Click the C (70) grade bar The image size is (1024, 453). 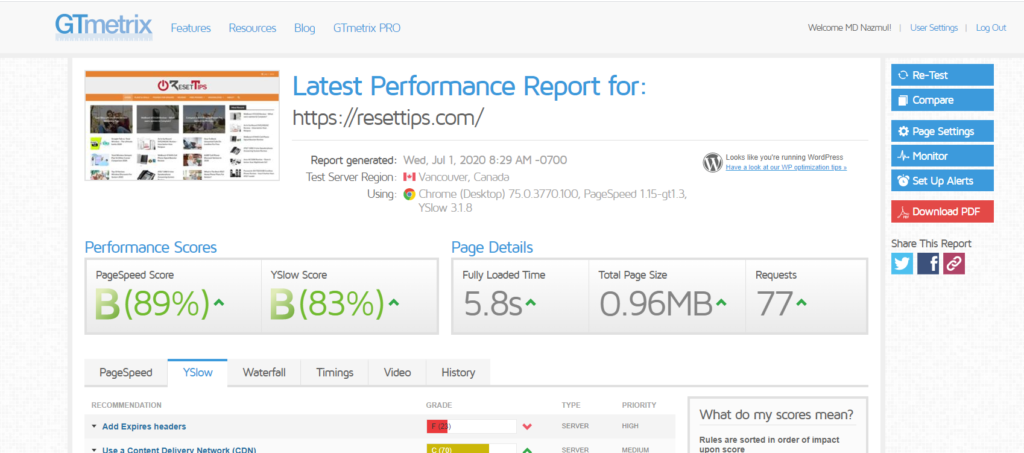(471, 449)
